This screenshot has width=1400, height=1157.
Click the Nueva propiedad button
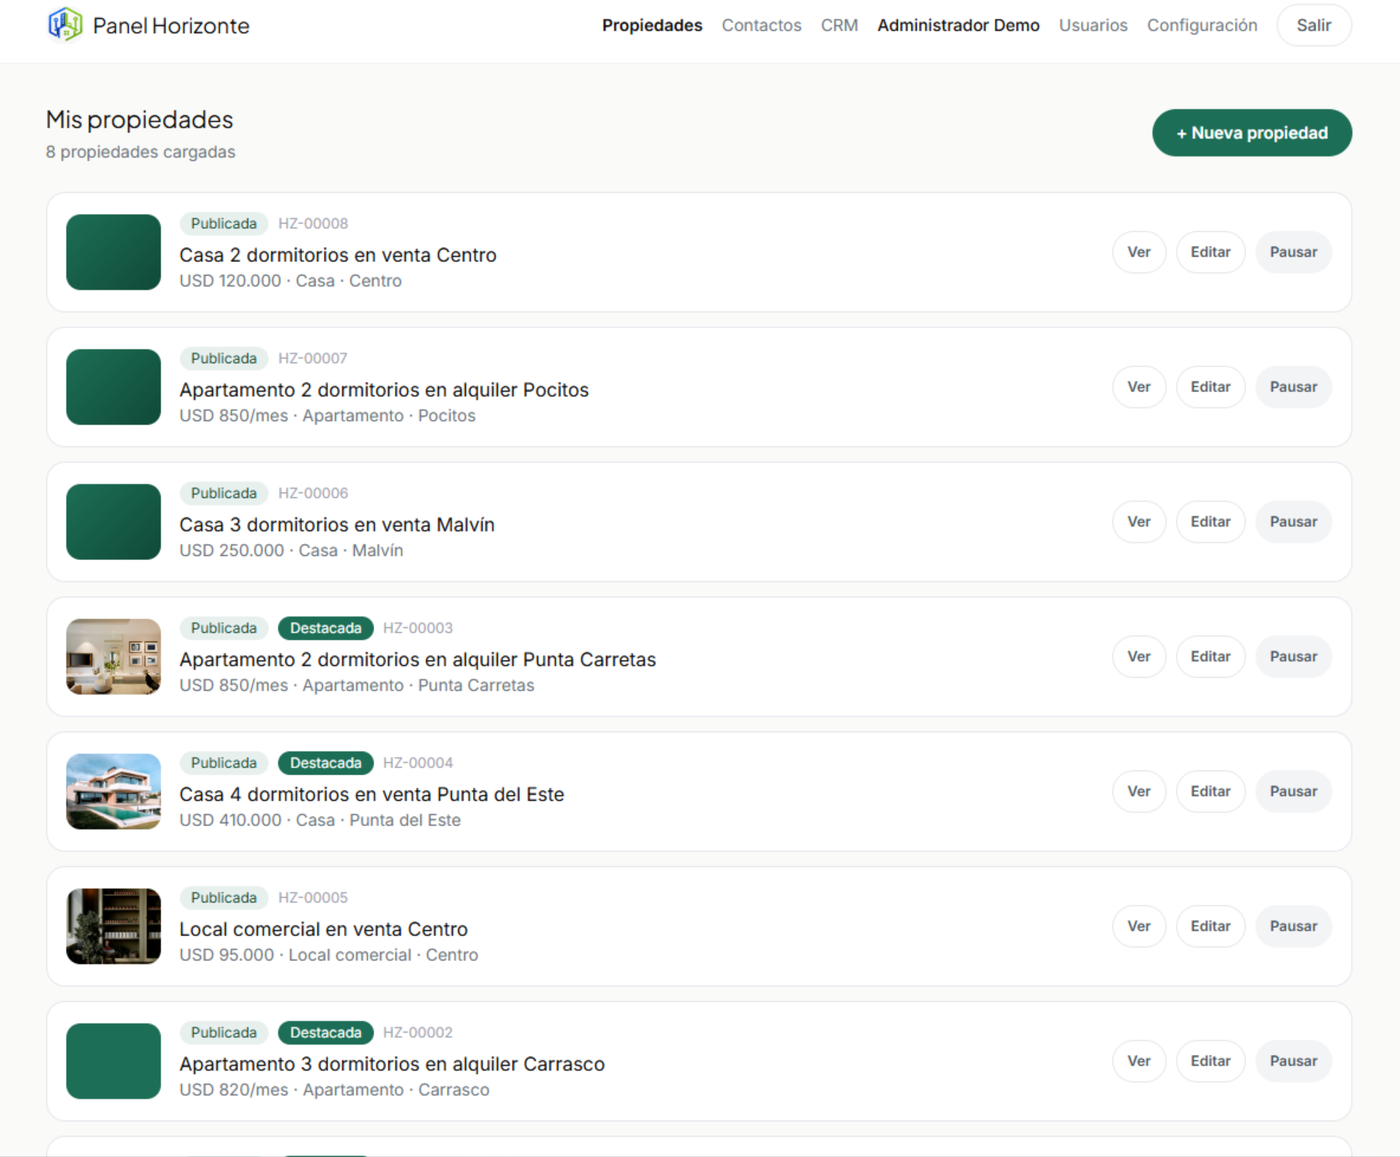[x=1252, y=133]
